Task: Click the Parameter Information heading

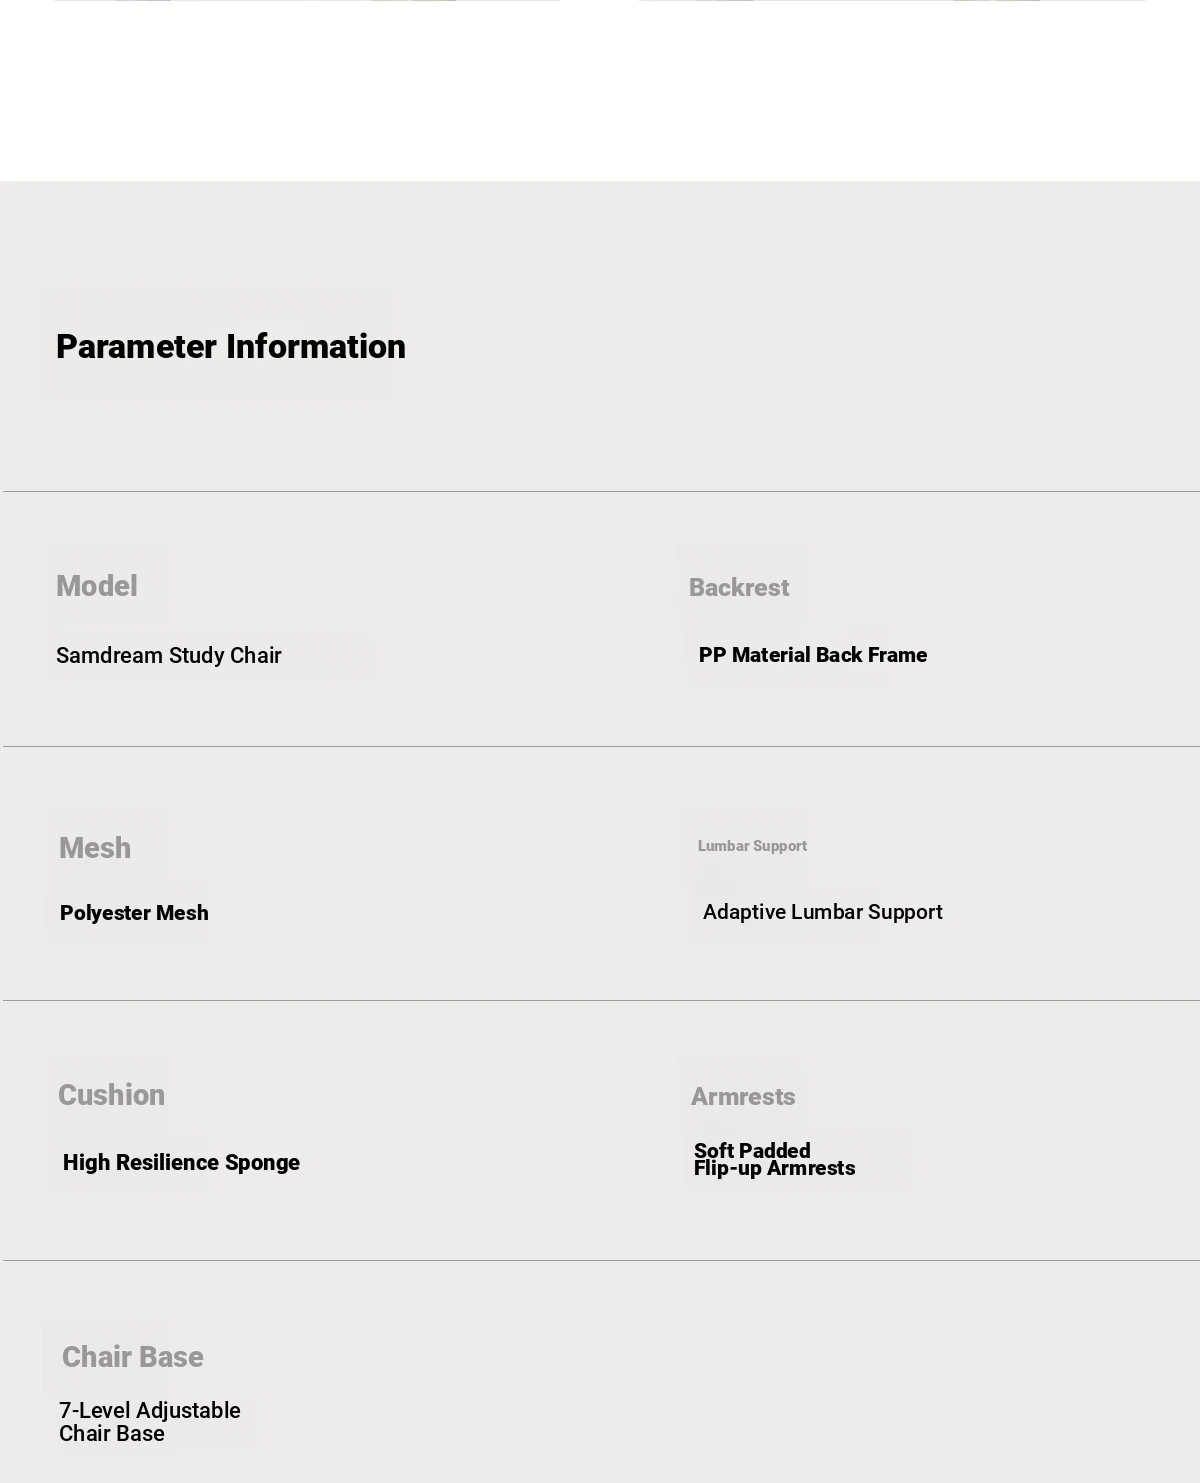Action: pos(231,347)
